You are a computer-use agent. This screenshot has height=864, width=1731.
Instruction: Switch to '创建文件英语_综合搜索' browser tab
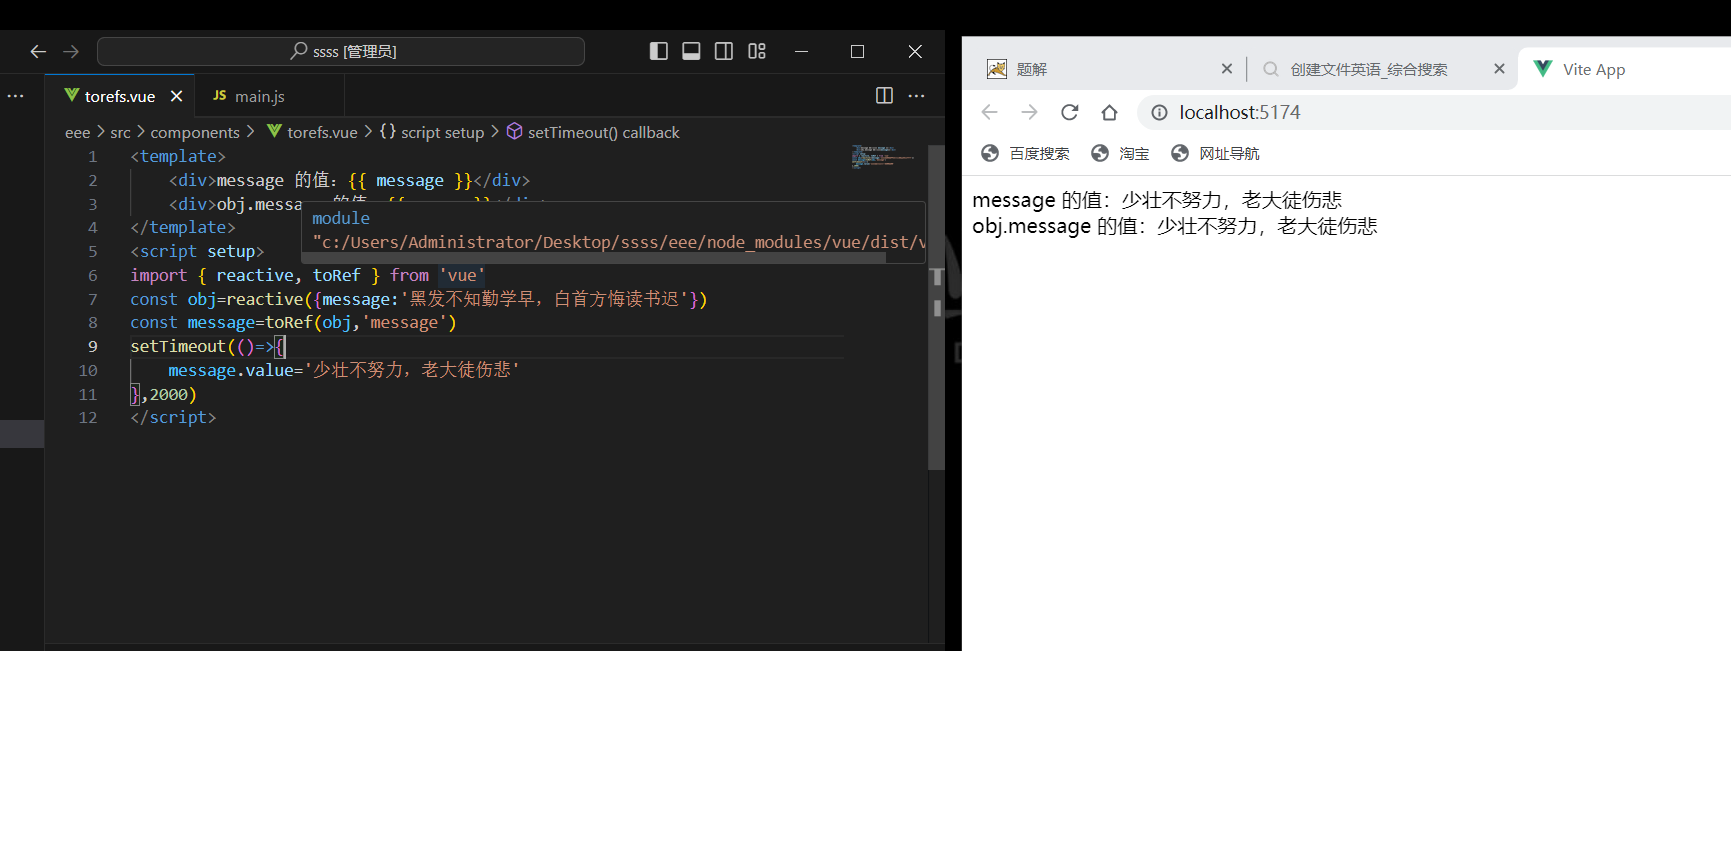(x=1368, y=69)
